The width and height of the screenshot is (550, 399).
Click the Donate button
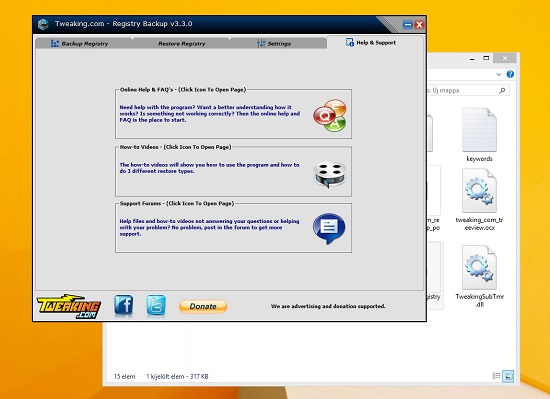tap(203, 306)
